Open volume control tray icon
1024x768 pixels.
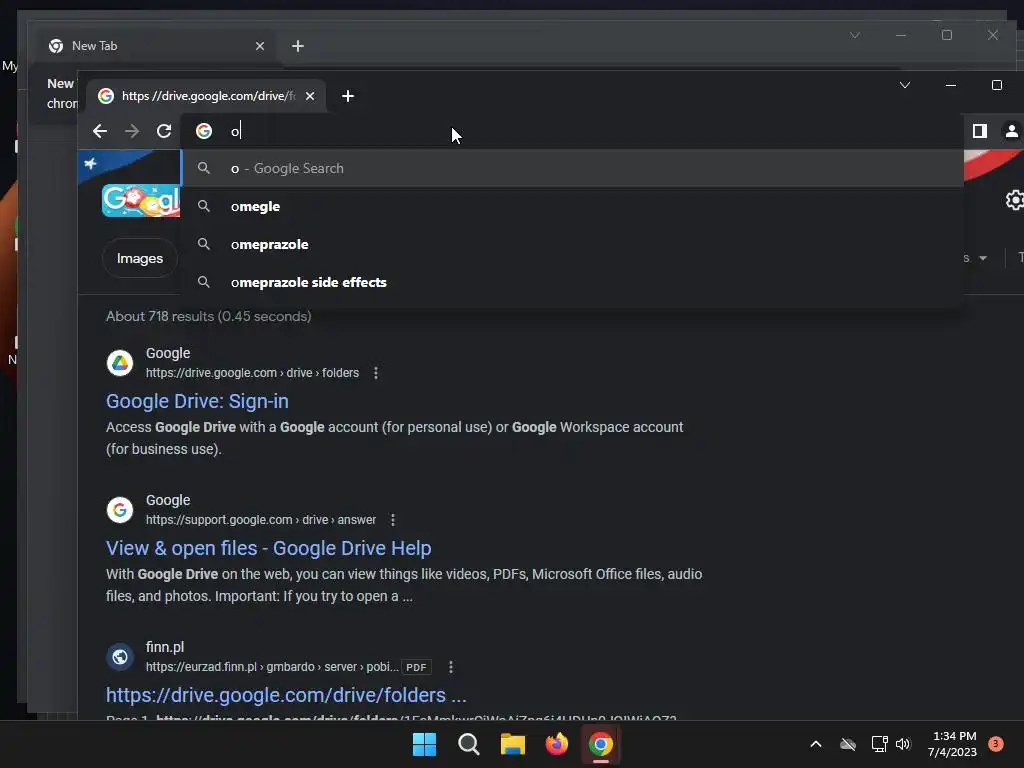click(x=903, y=744)
